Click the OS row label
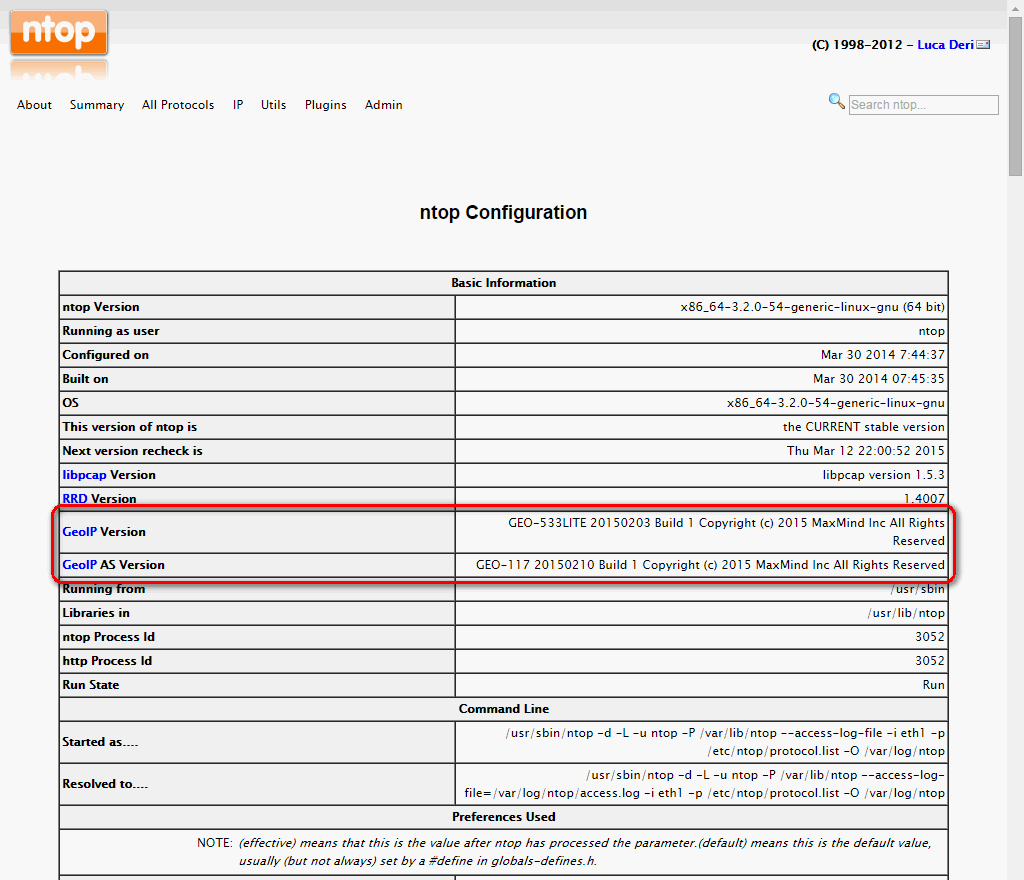 [x=71, y=403]
